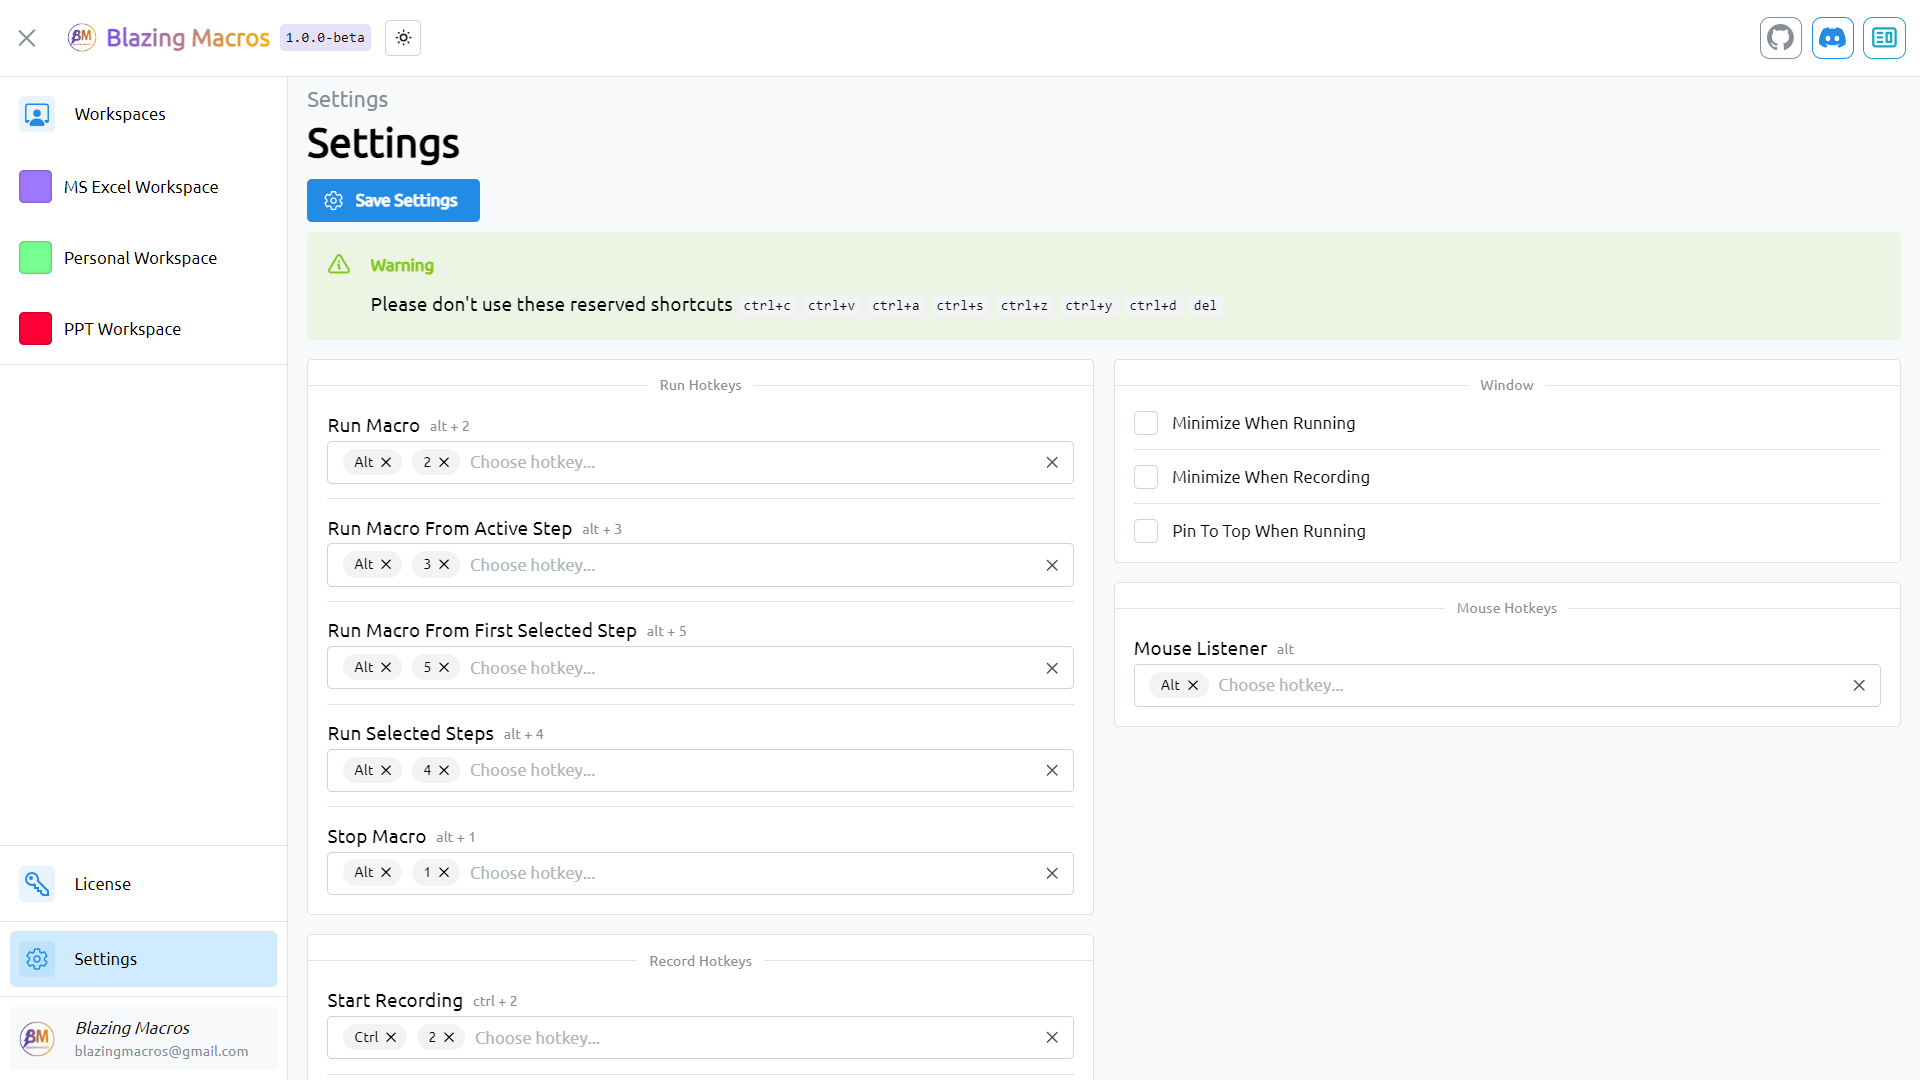Clear the Stop Macro hotkey field
The width and height of the screenshot is (1920, 1080).
(1052, 873)
